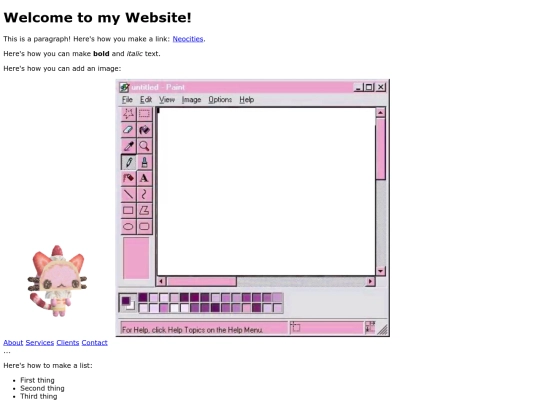
Task: Choose the Eraser tool in Paint
Action: [x=128, y=130]
